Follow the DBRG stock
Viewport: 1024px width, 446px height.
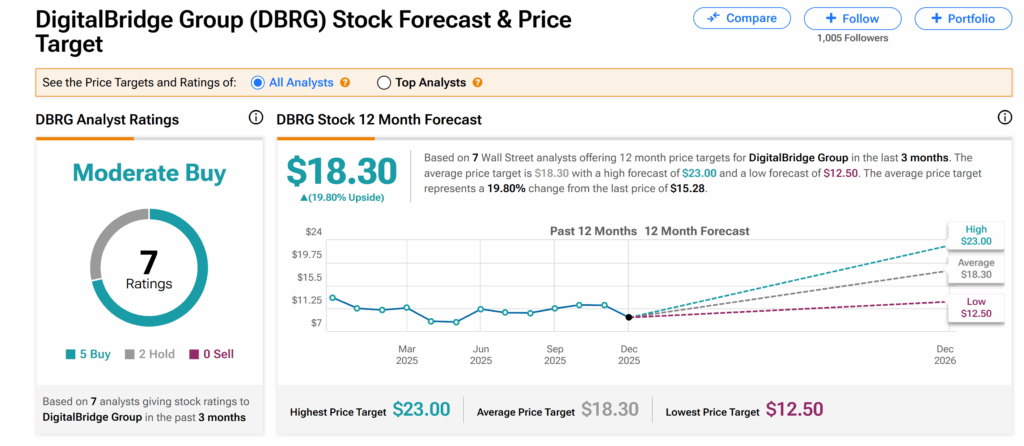click(852, 18)
